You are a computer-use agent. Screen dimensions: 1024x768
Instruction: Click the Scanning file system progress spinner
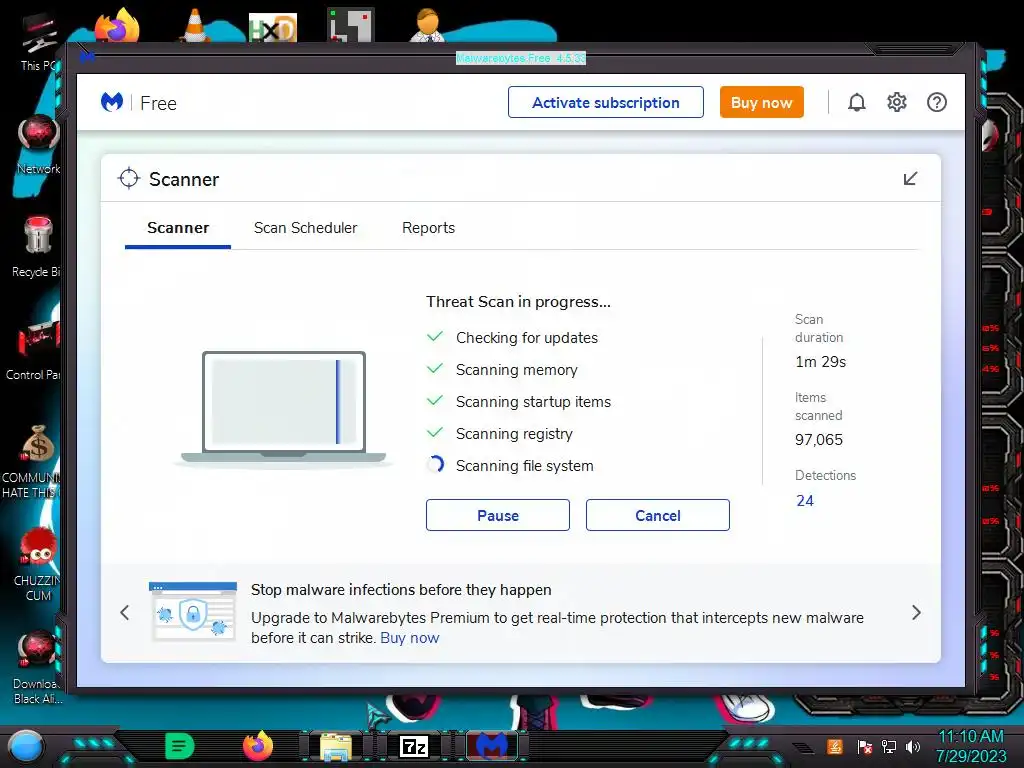pos(435,465)
